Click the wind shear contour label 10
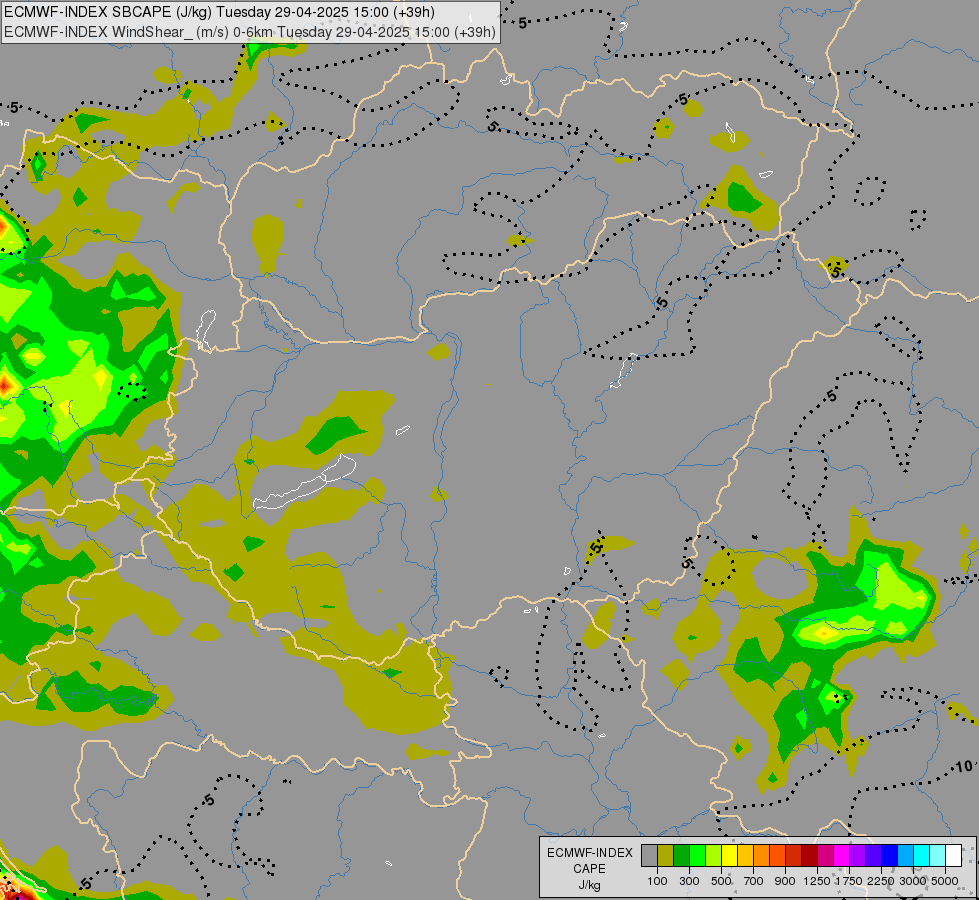This screenshot has height=900, width=979. pyautogui.click(x=964, y=766)
